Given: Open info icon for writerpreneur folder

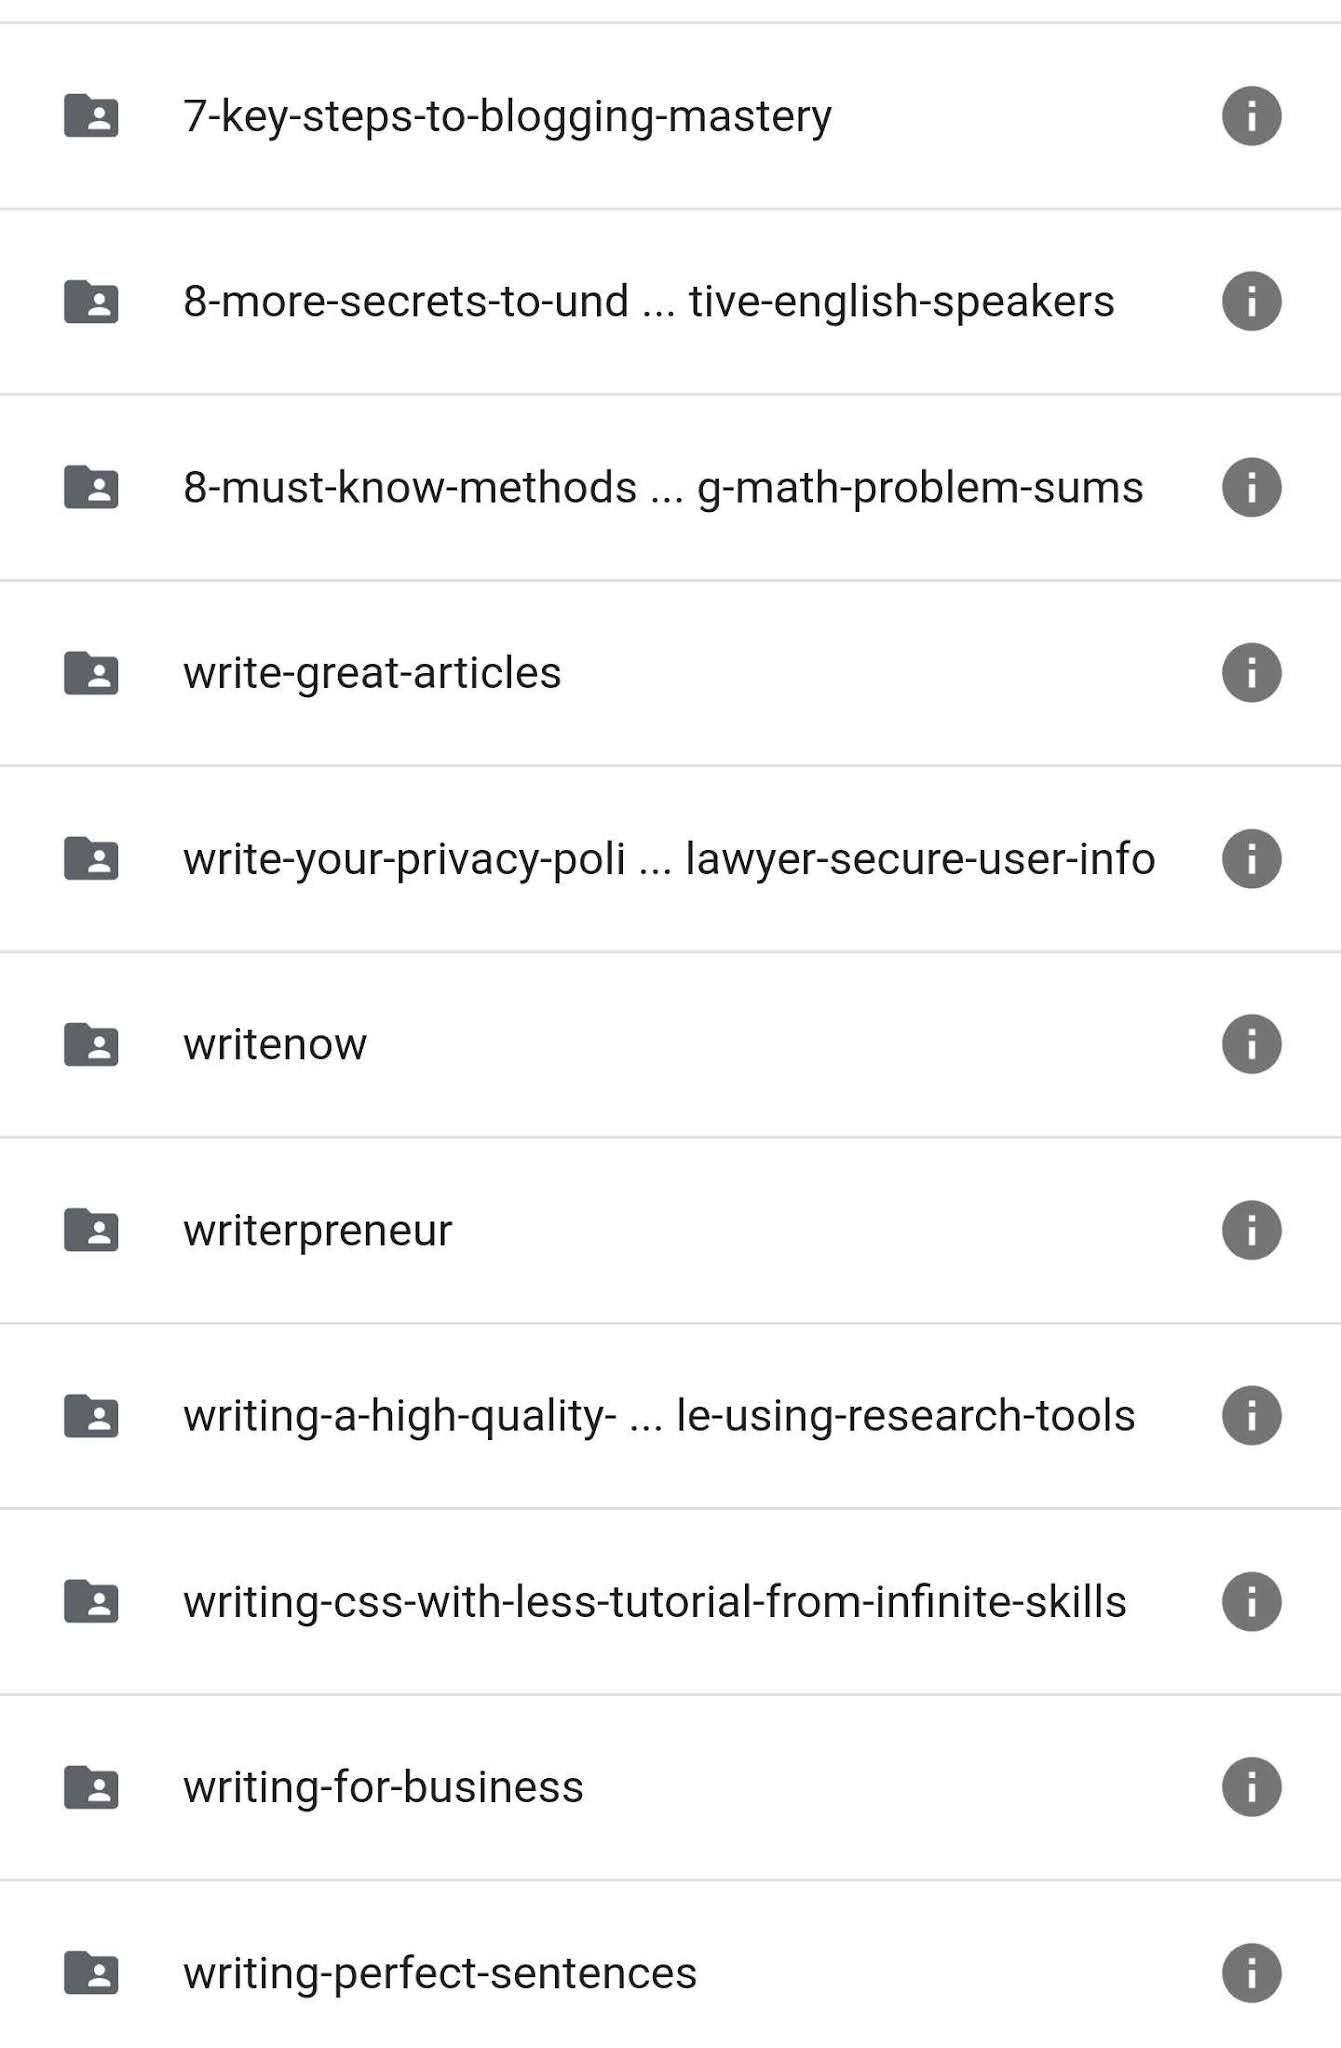Looking at the screenshot, I should [x=1251, y=1230].
